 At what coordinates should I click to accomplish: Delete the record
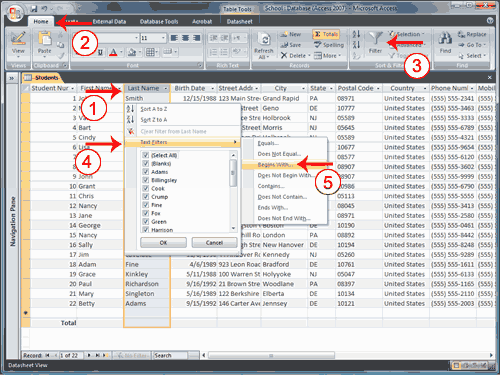pyautogui.click(x=295, y=56)
